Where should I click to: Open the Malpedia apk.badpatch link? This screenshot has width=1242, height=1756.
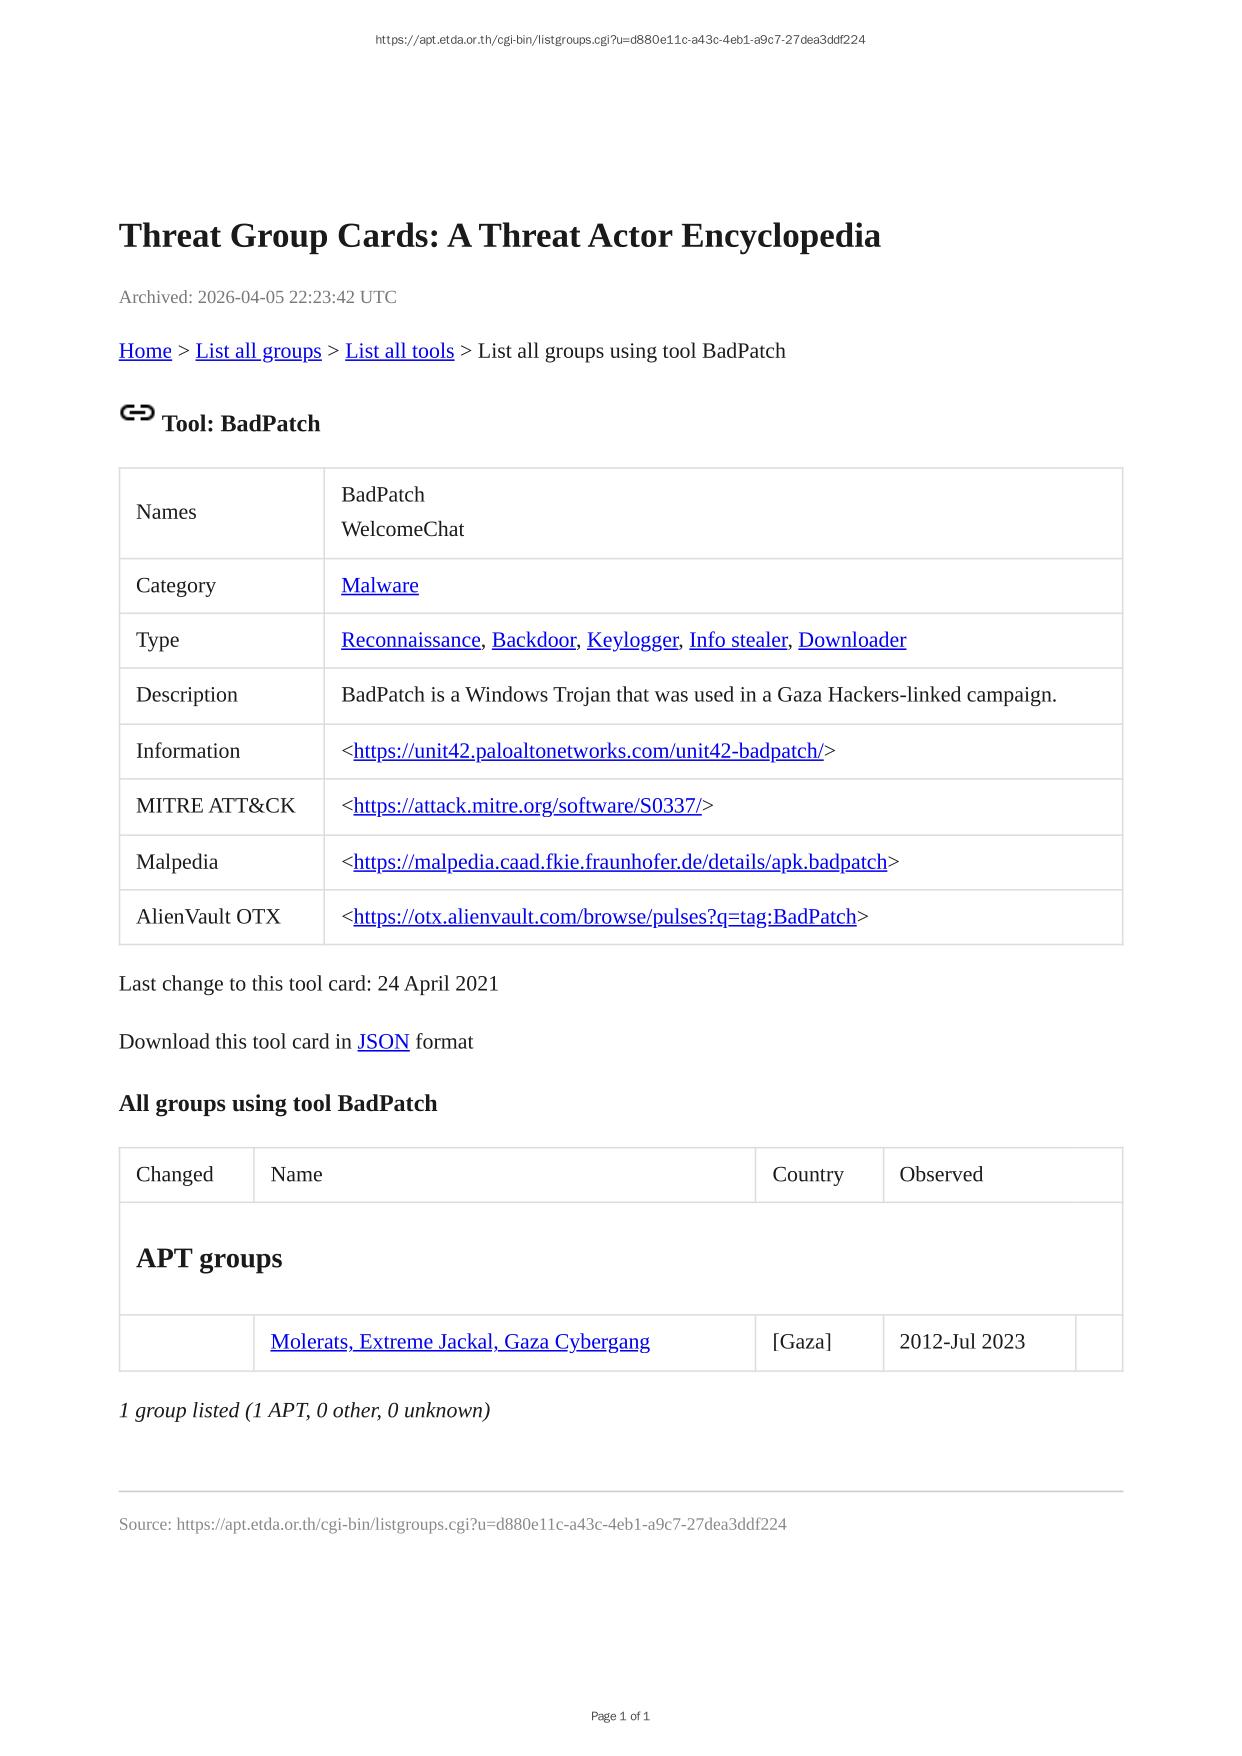click(x=620, y=862)
